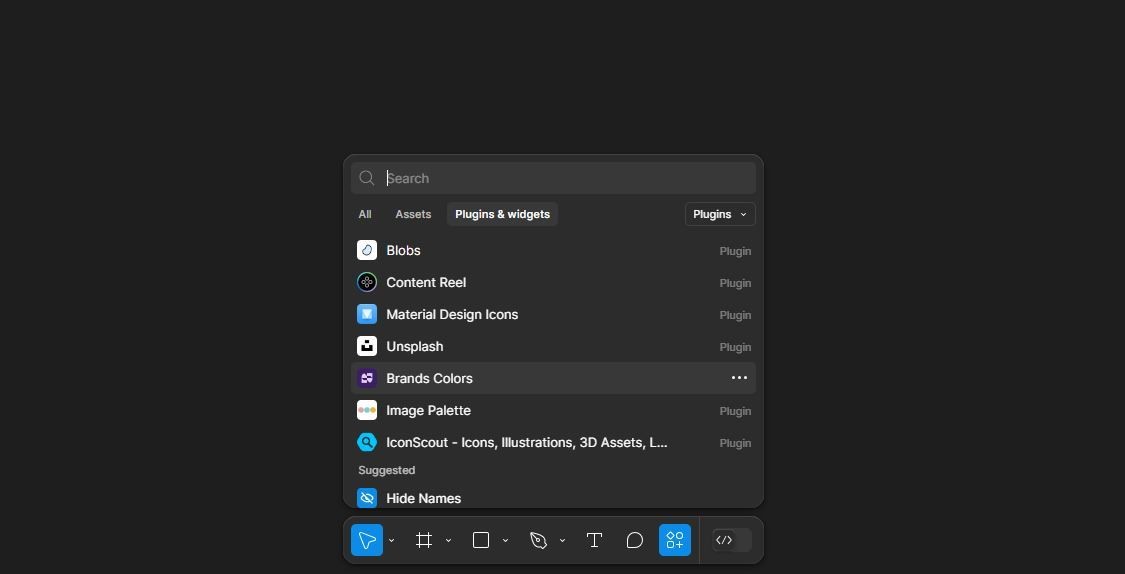Click the Search input field
Image resolution: width=1125 pixels, height=574 pixels.
coord(553,178)
